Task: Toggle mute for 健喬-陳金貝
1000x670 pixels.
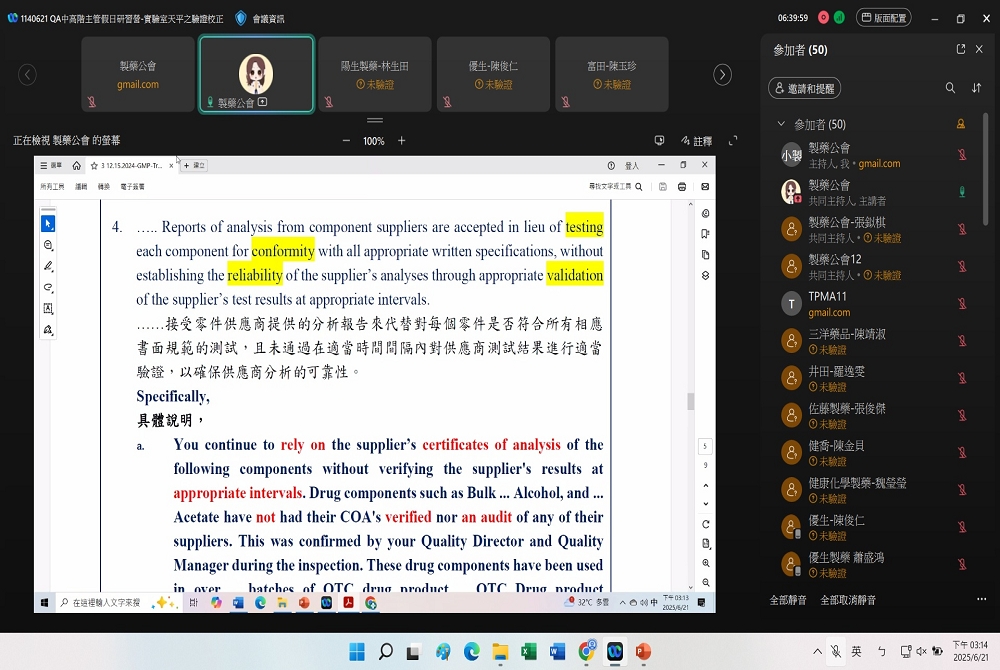Action: pos(962,452)
